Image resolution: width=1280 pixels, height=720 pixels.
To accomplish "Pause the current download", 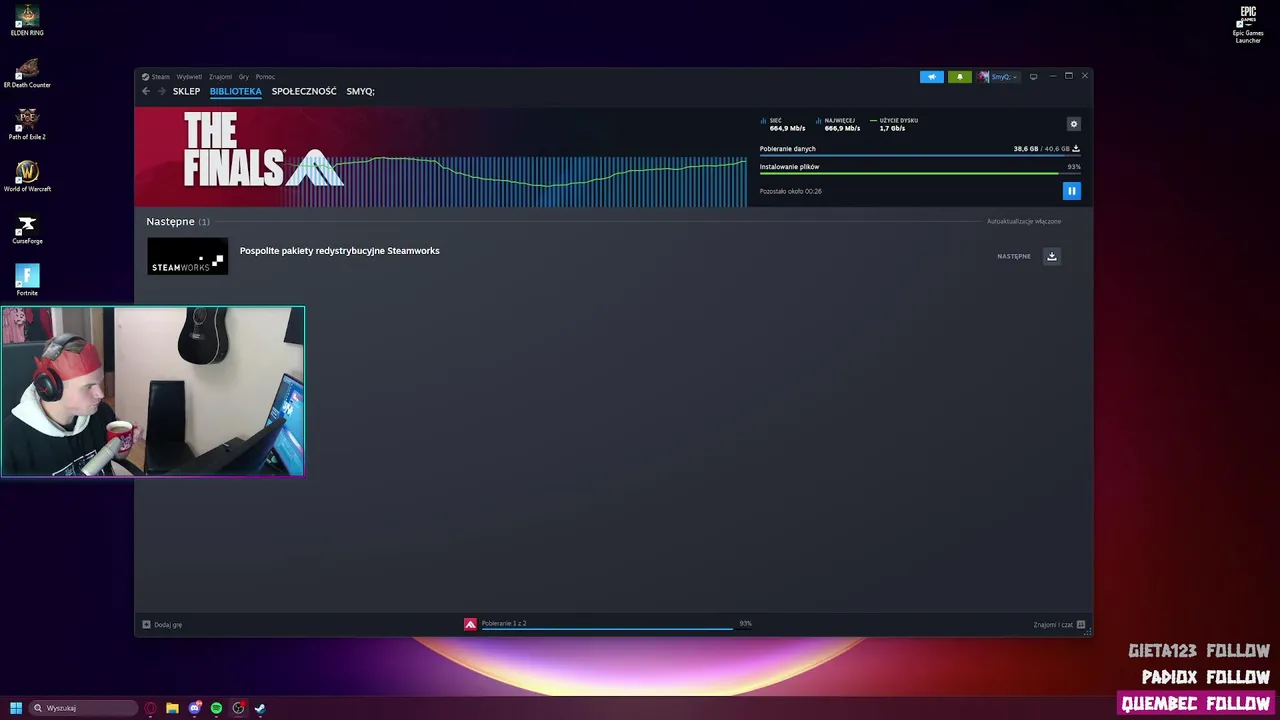I will tap(1071, 191).
